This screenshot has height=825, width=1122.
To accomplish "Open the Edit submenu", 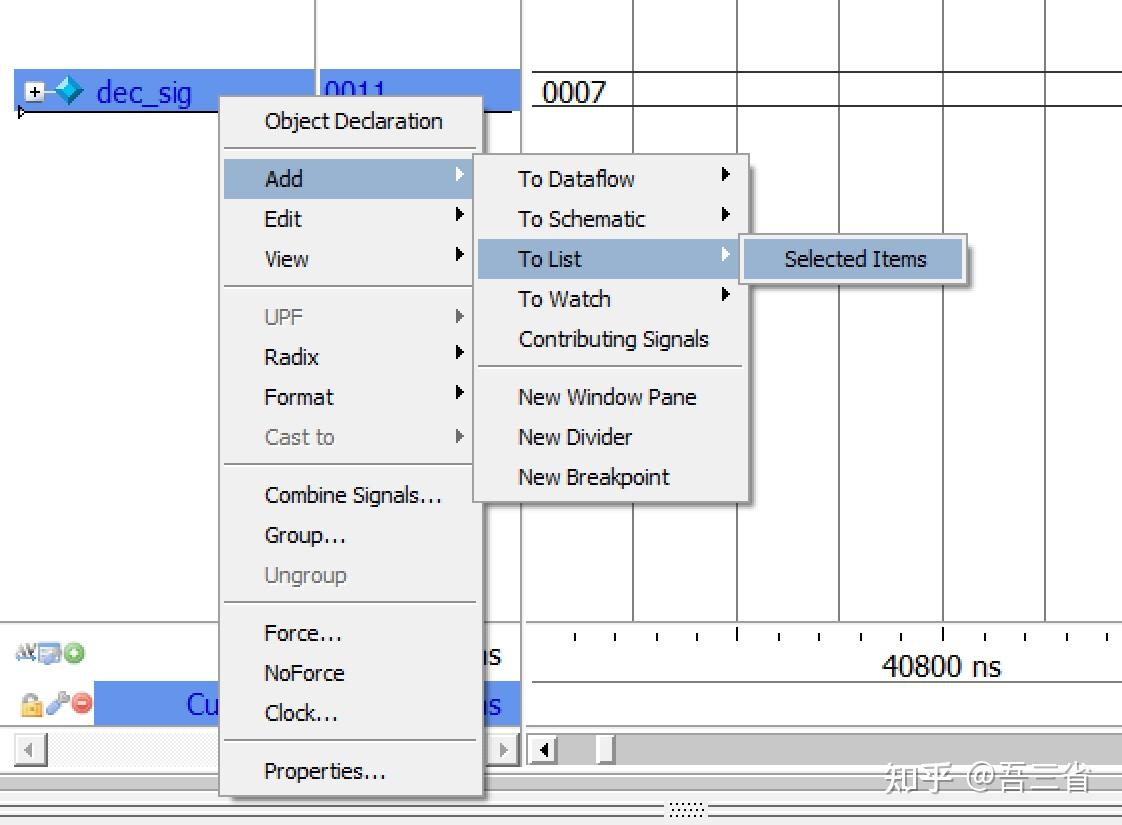I will coord(348,219).
